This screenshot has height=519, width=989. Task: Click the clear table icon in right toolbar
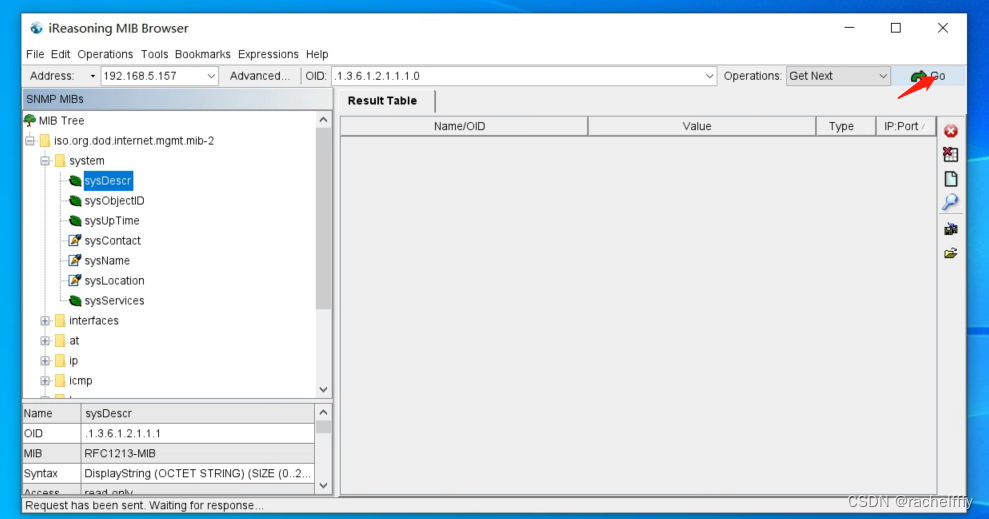pos(951,155)
